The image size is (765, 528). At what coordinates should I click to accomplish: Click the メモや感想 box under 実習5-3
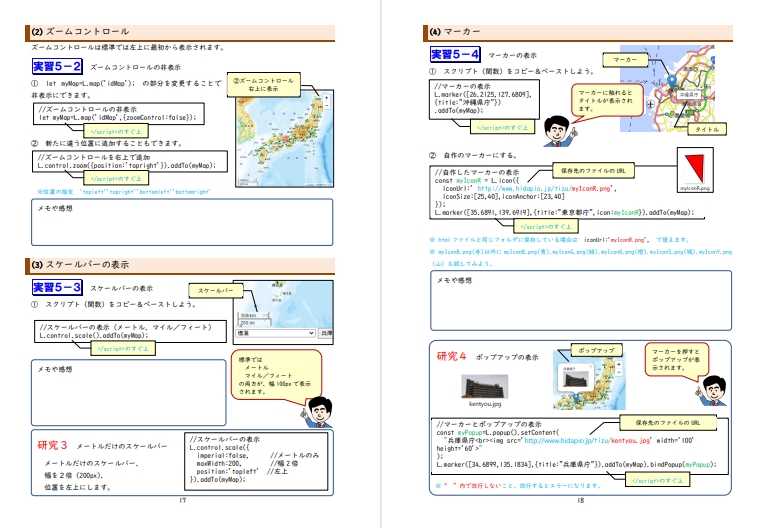pyautogui.click(x=129, y=393)
